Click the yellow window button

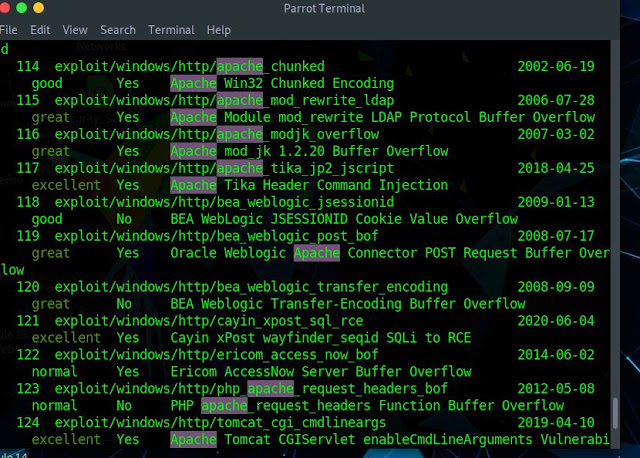point(38,7)
